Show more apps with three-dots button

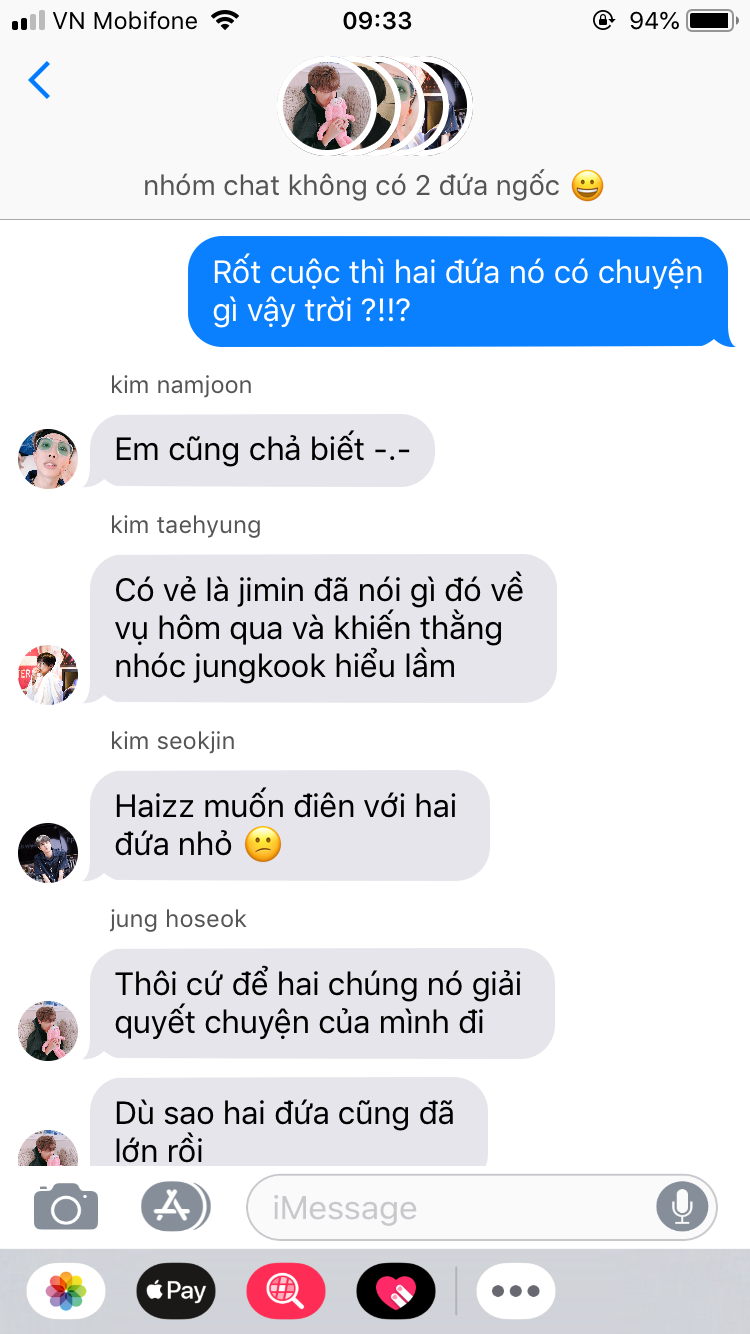coord(516,1291)
